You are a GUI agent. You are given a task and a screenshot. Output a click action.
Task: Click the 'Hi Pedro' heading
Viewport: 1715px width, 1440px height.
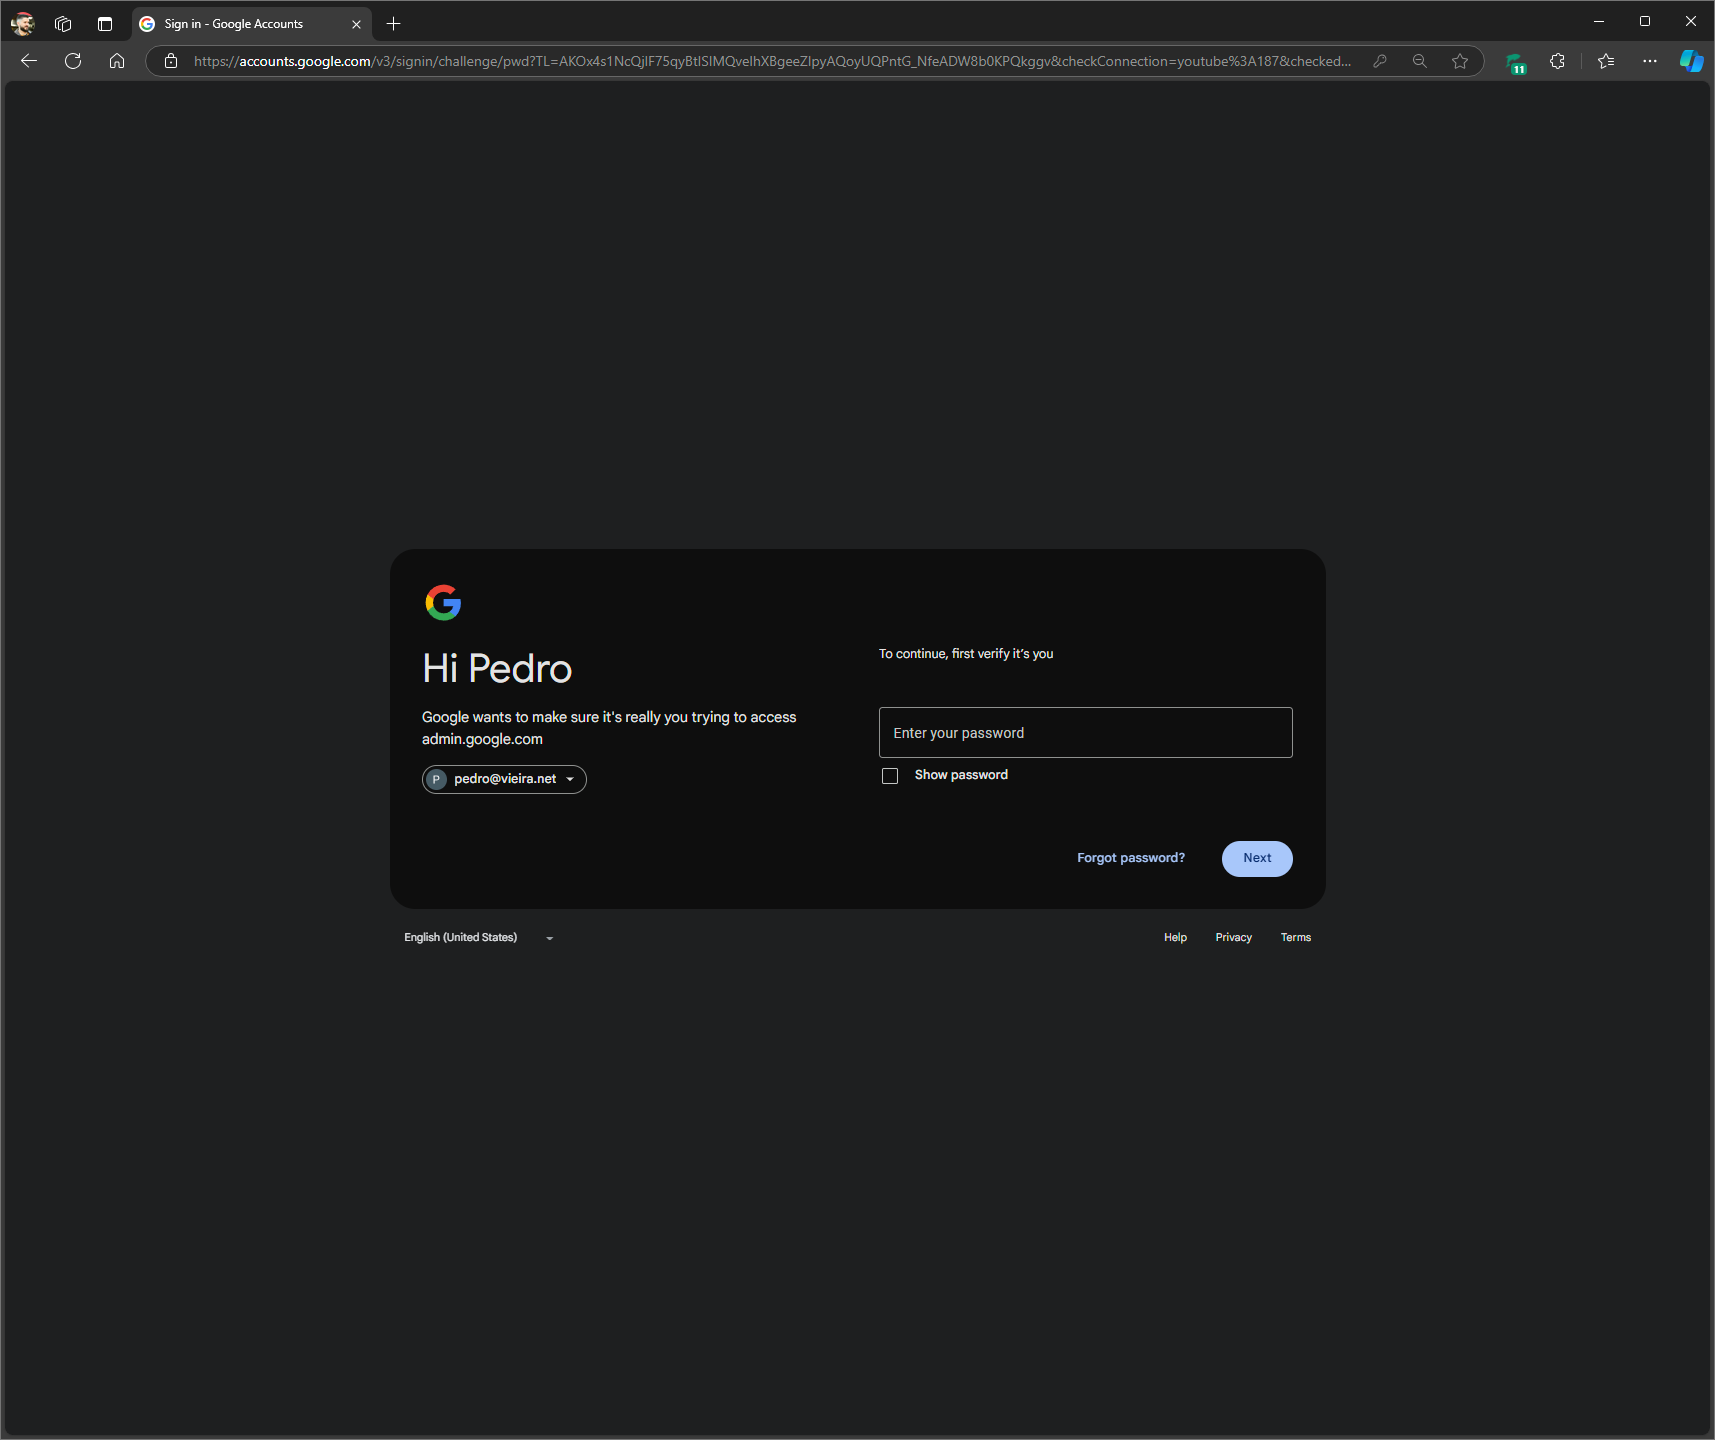point(497,669)
